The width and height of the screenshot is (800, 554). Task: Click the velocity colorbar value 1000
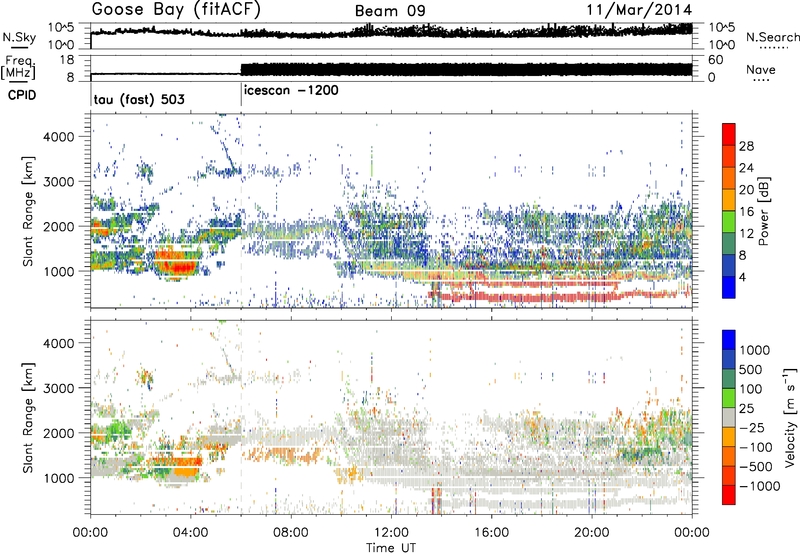coord(755,350)
